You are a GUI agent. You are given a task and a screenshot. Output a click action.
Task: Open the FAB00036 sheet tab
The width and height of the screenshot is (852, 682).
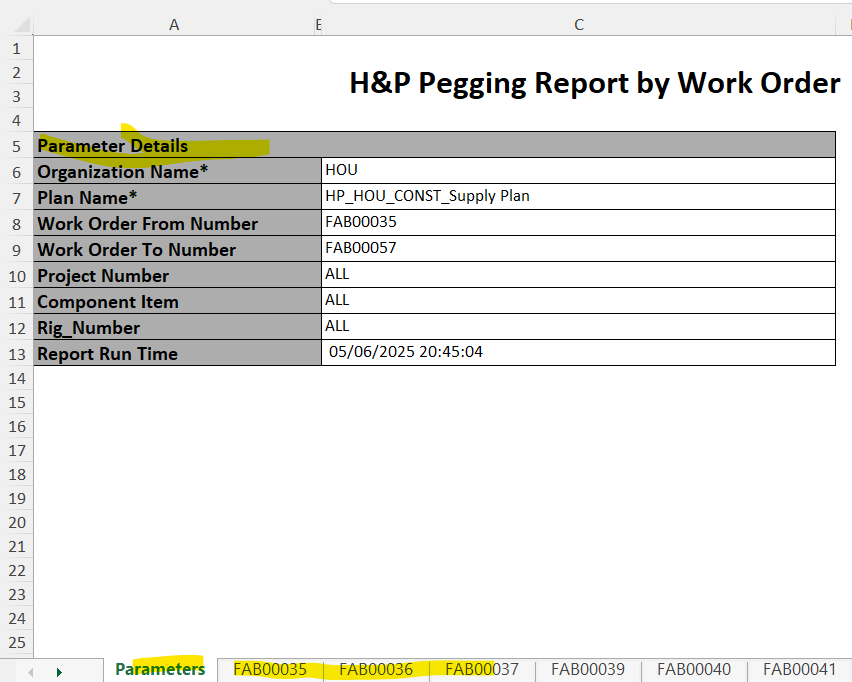(x=376, y=669)
